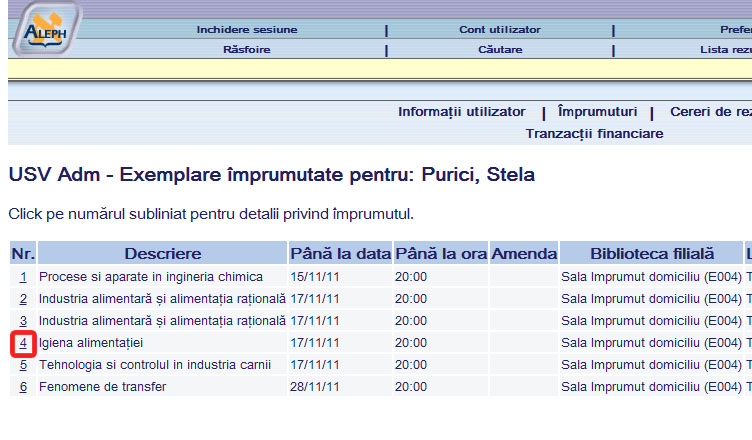
Task: Open loan number 2 details
Action: point(23,299)
